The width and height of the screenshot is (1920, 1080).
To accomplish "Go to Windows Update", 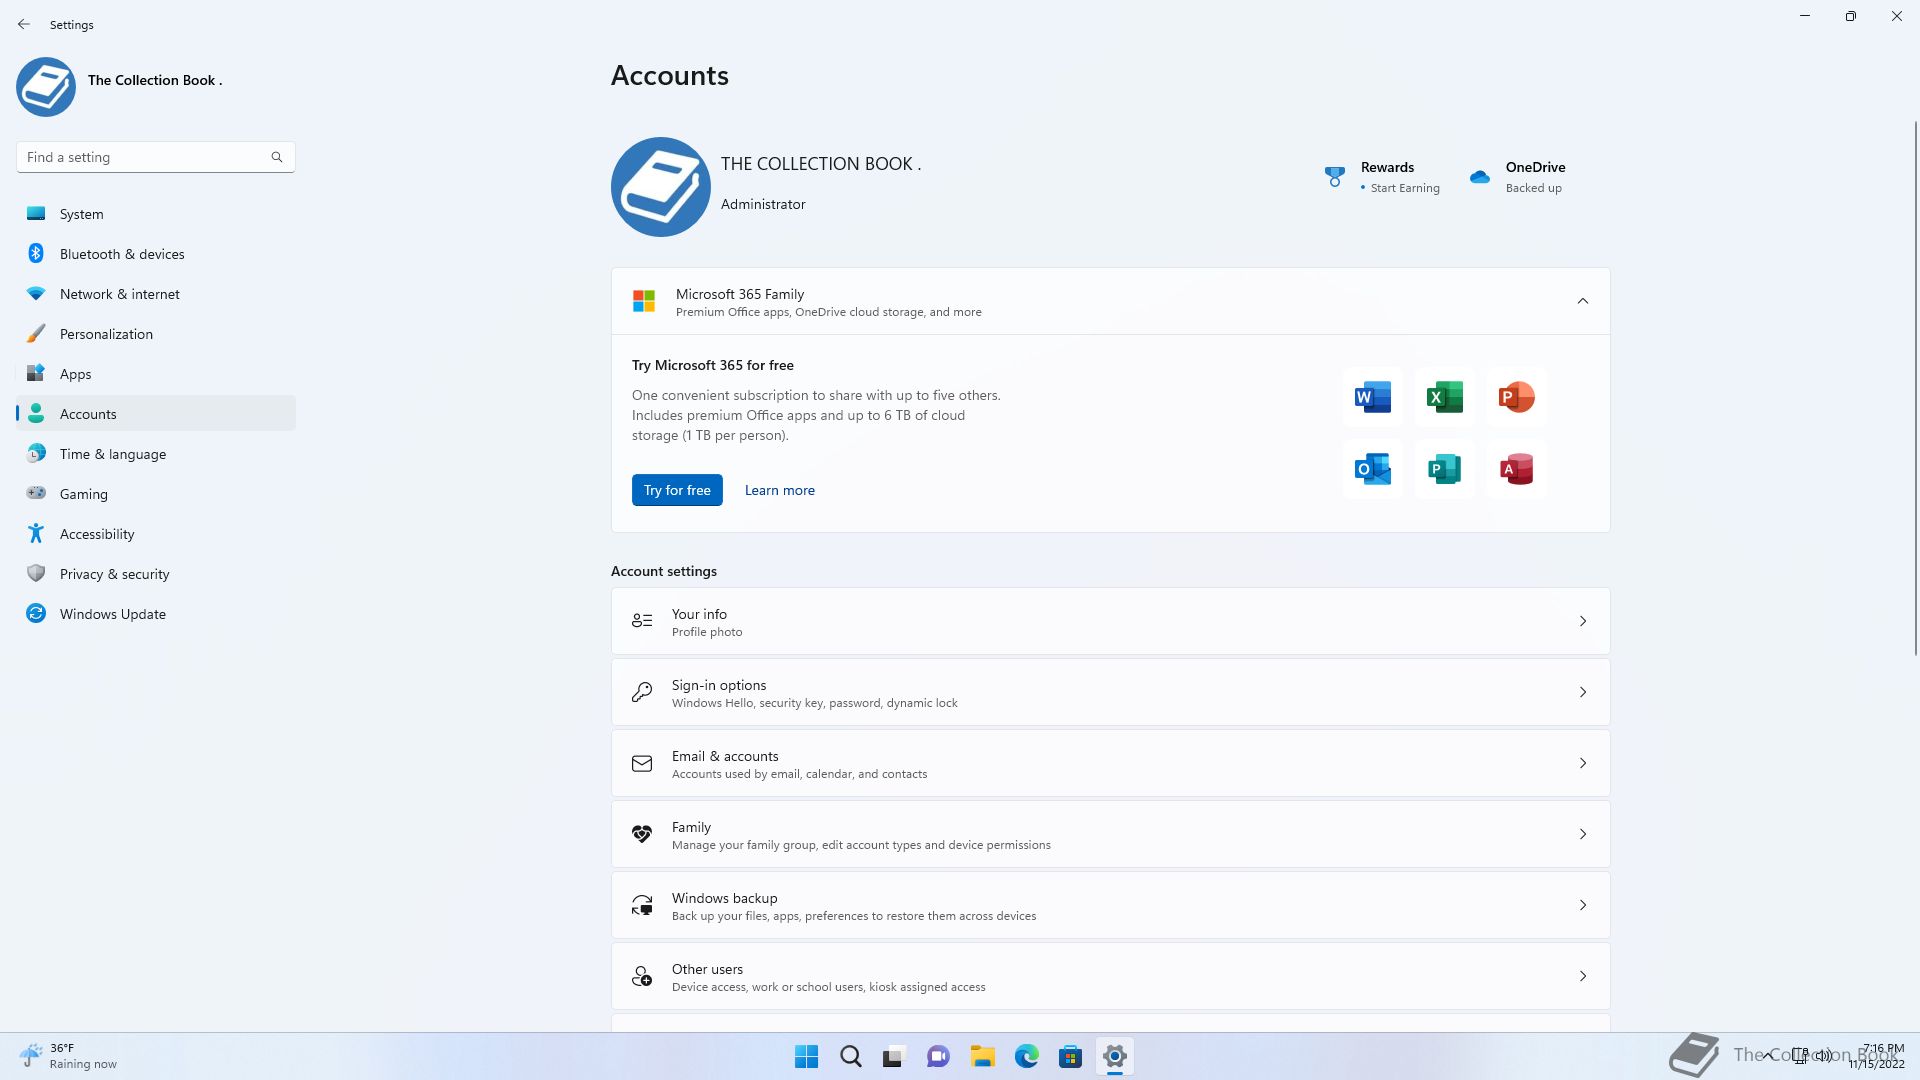I will coord(156,614).
